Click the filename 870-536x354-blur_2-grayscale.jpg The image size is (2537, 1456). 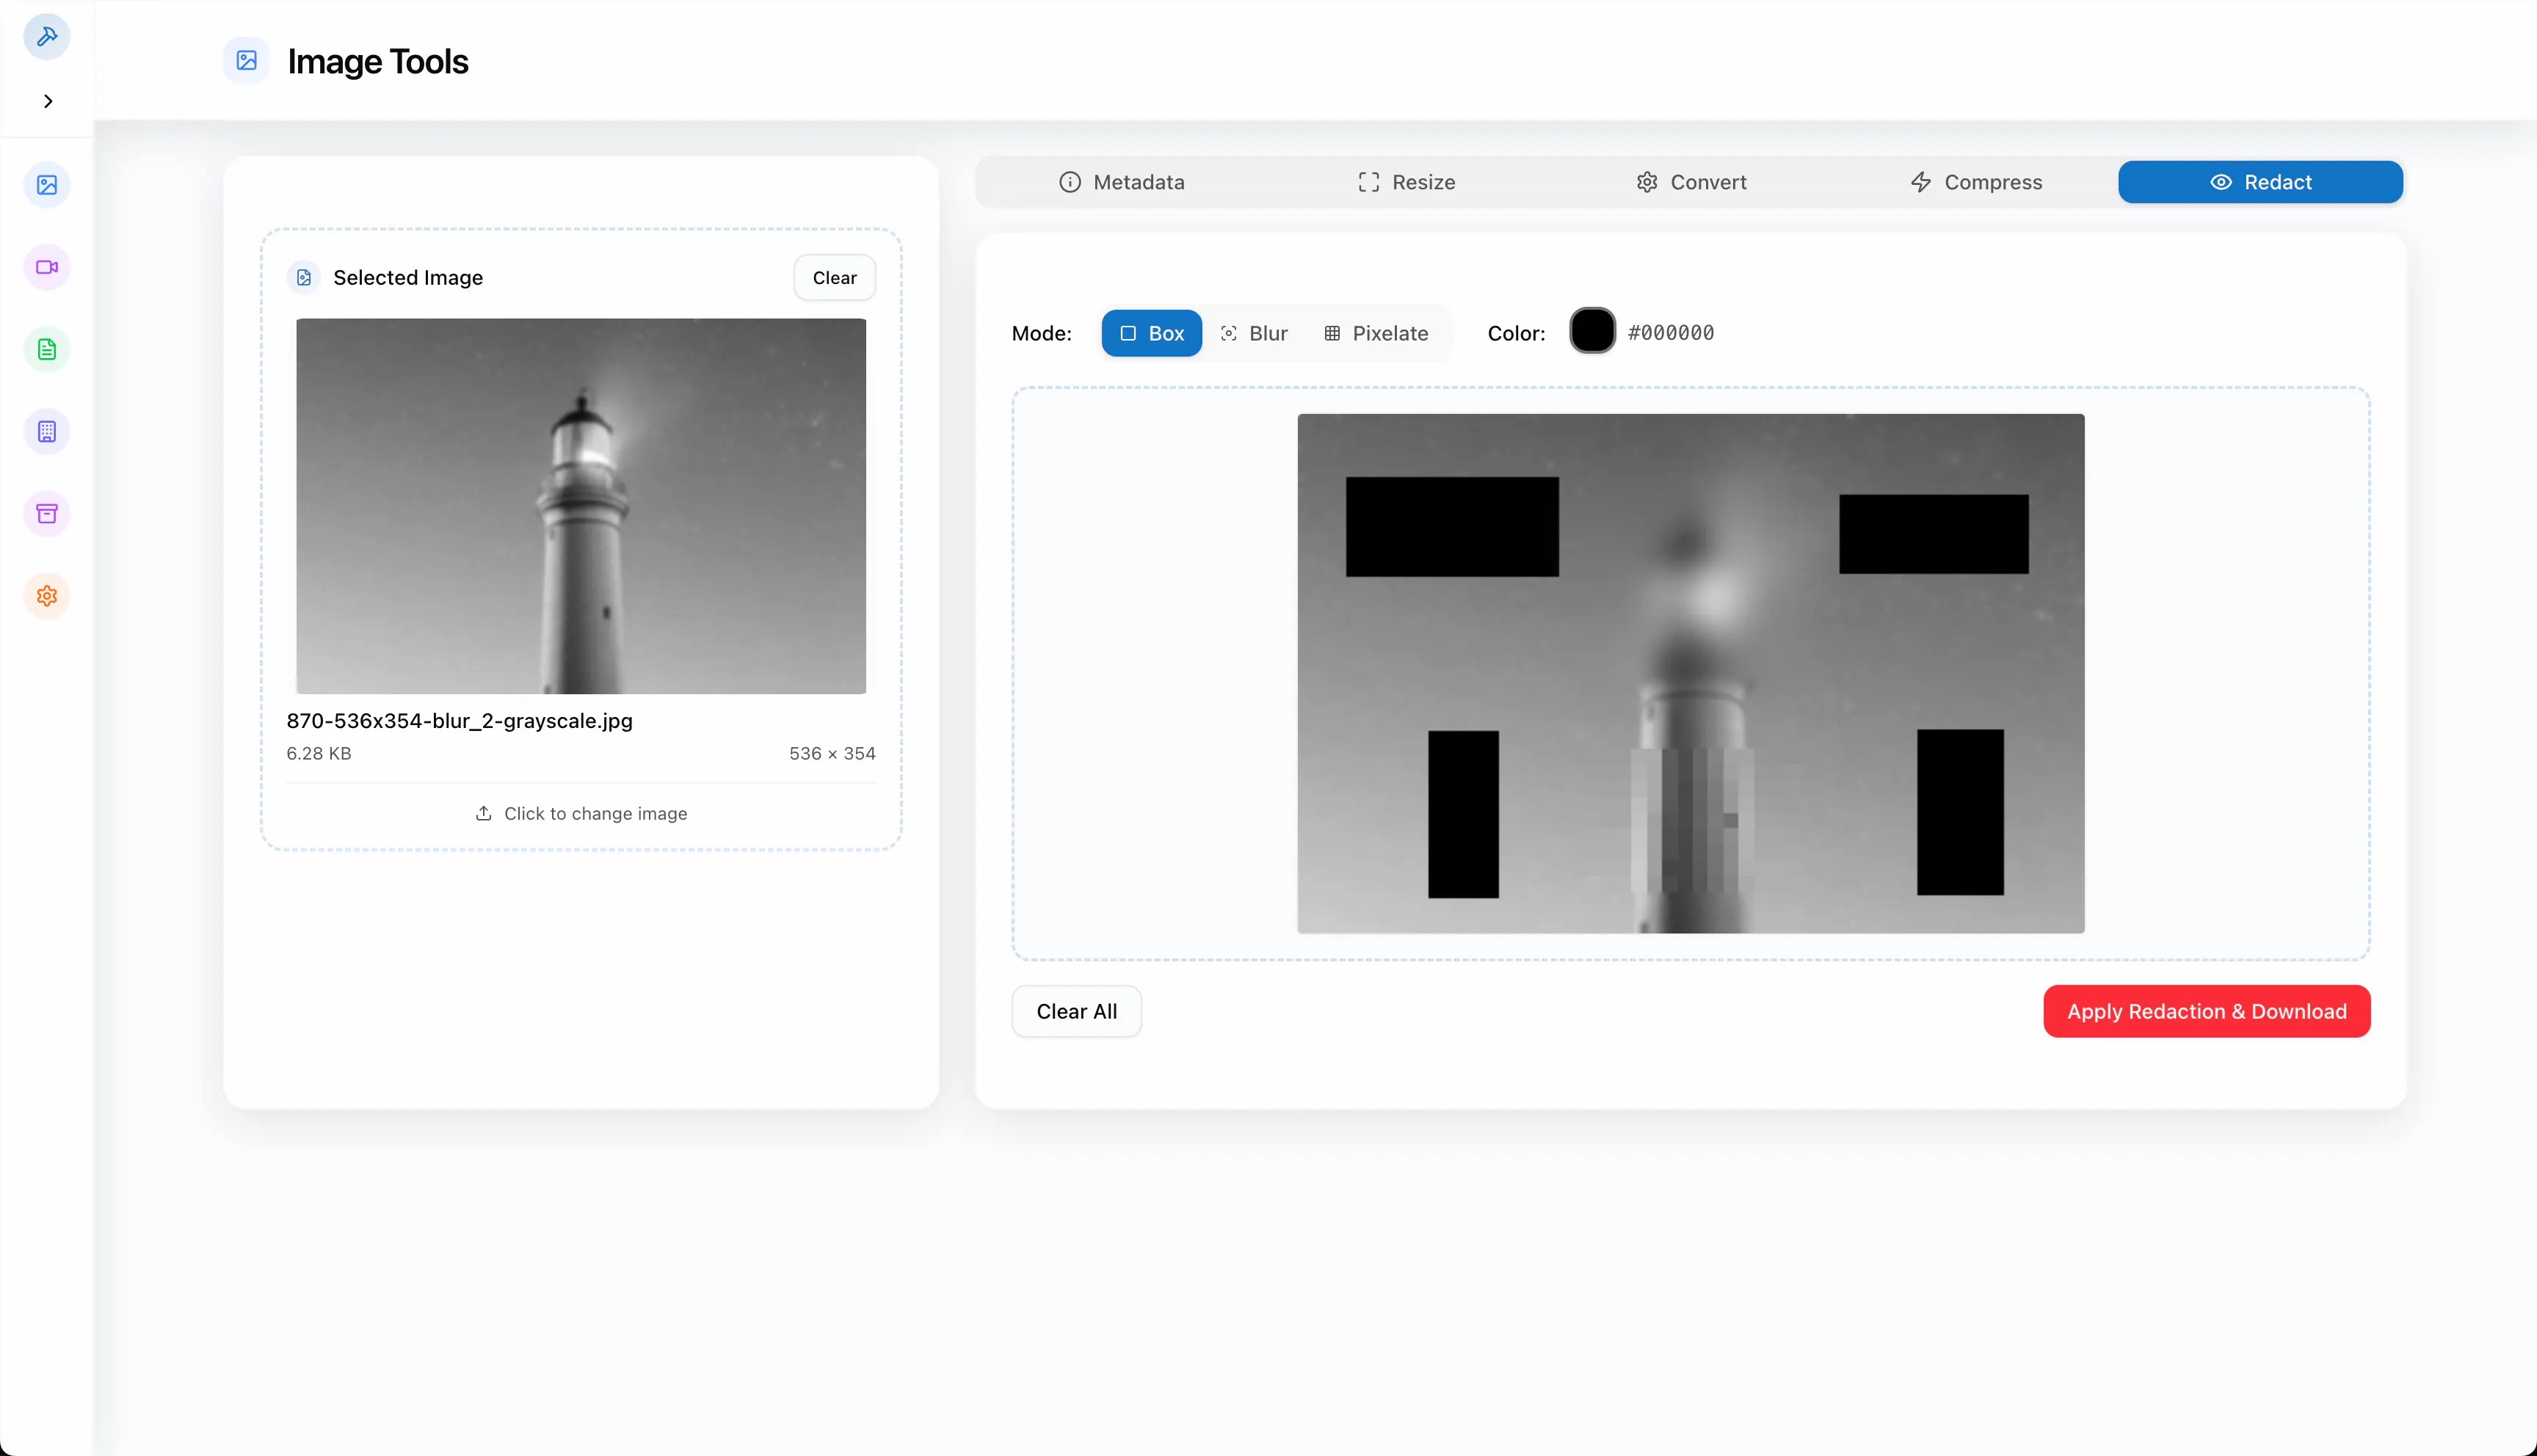click(x=459, y=720)
